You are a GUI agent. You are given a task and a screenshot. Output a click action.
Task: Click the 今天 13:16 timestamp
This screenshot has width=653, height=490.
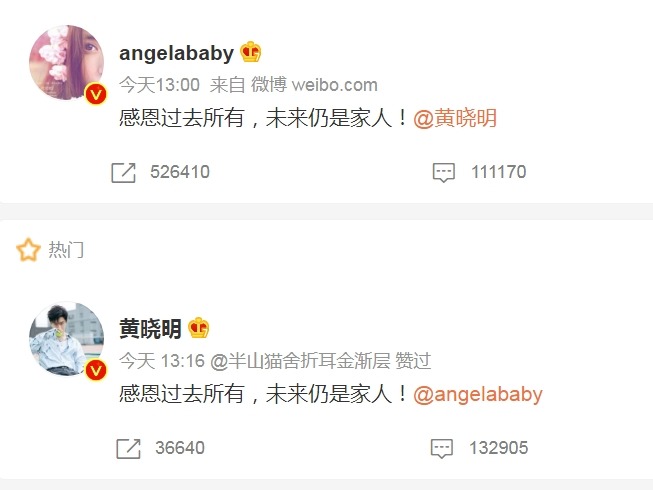162,361
